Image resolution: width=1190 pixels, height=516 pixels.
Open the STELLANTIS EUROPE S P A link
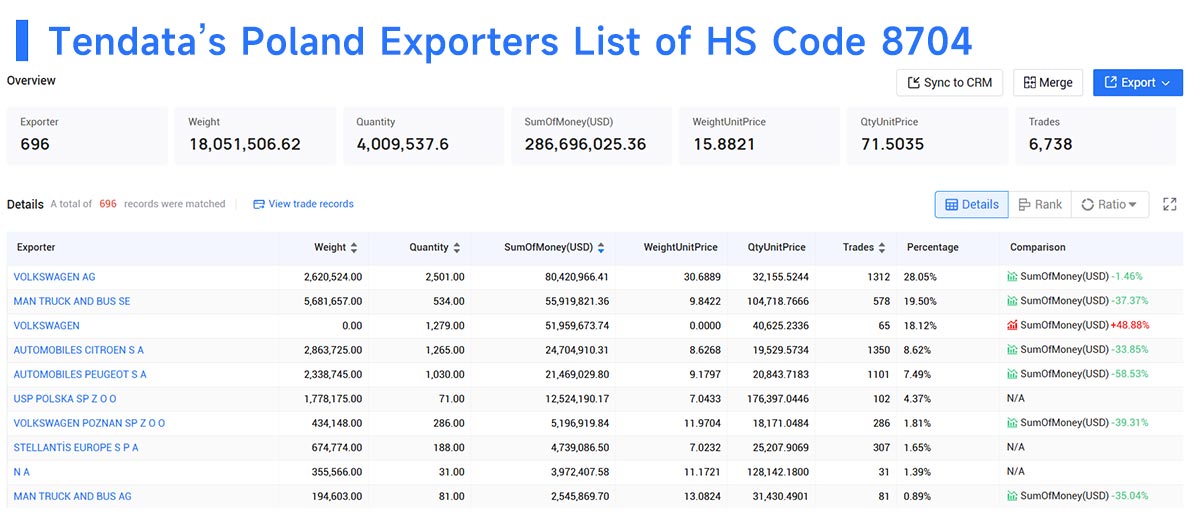(x=76, y=448)
